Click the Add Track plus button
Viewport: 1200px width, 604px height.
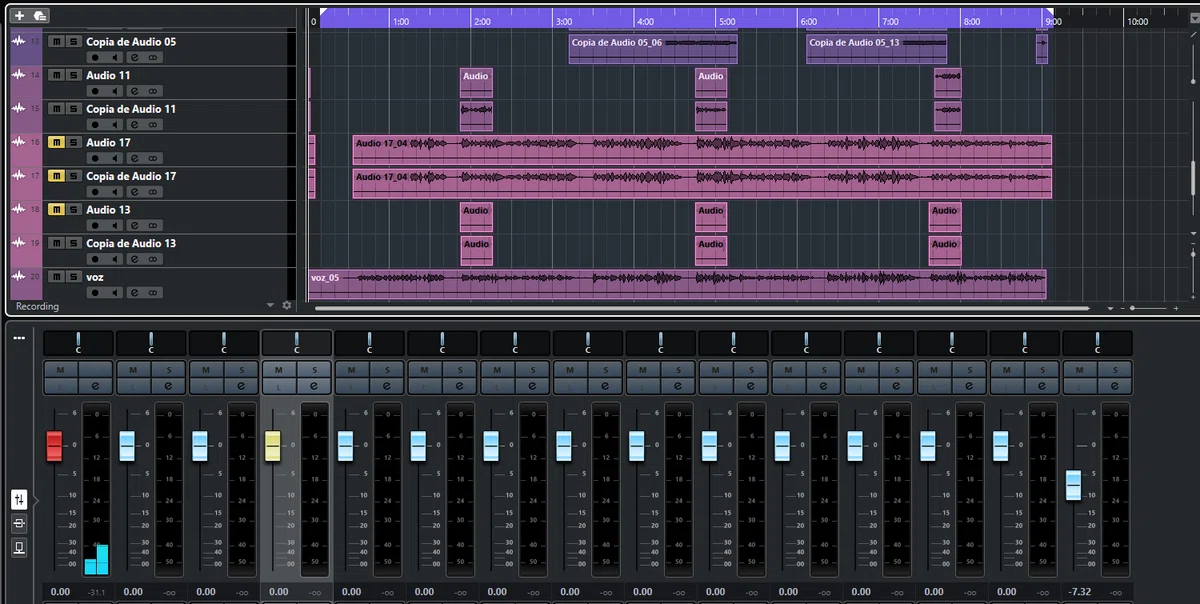(19, 15)
